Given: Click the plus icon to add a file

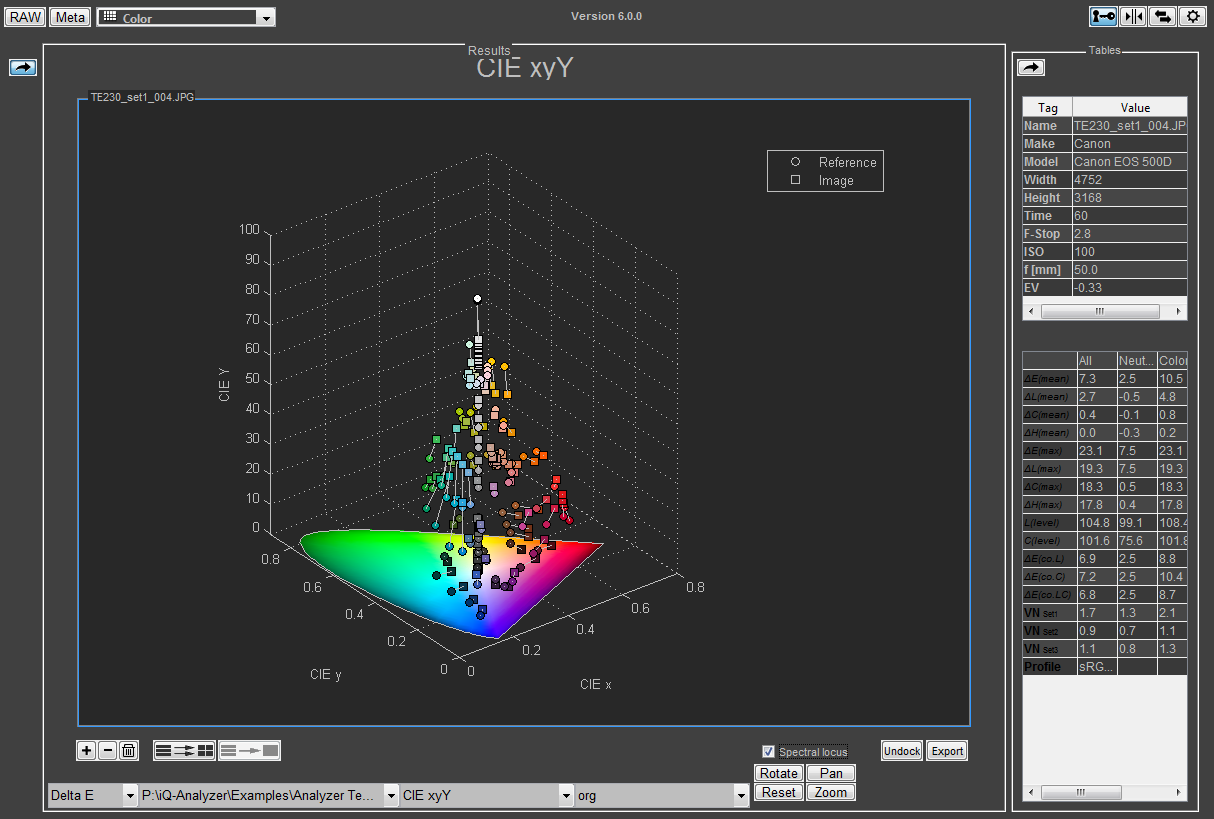Looking at the screenshot, I should point(87,750).
